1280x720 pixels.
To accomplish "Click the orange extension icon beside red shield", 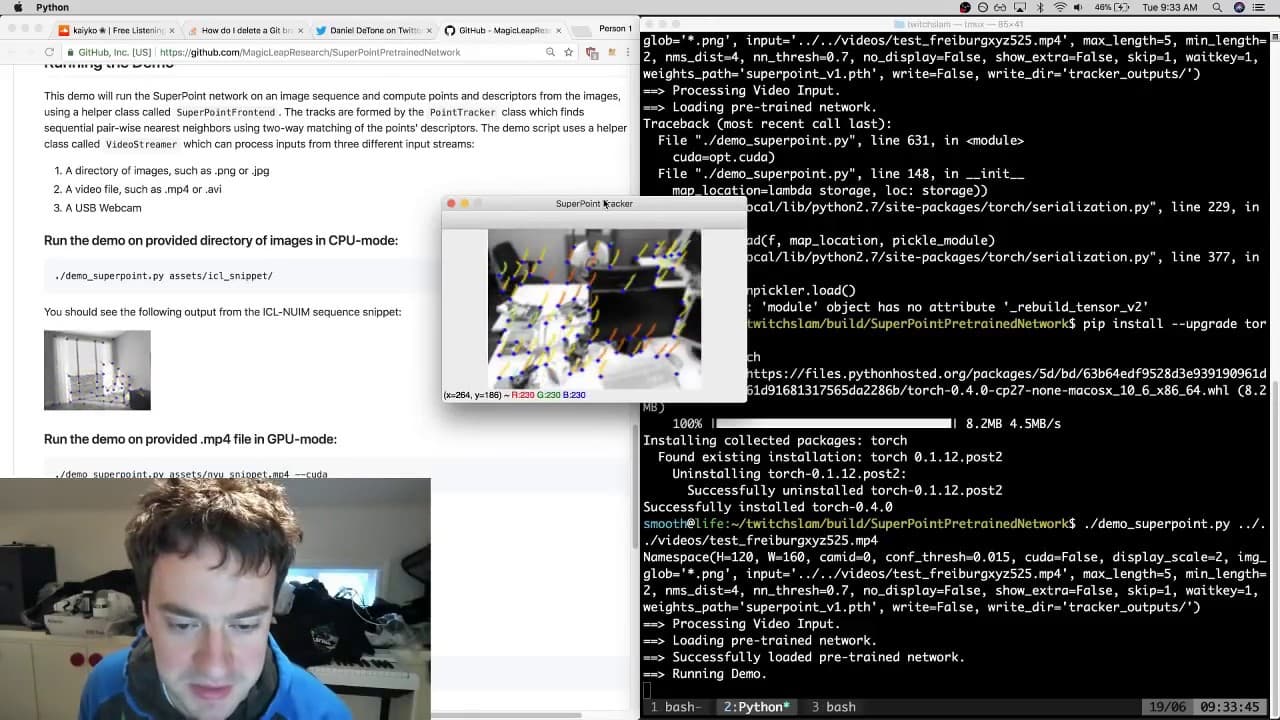I will 610,52.
